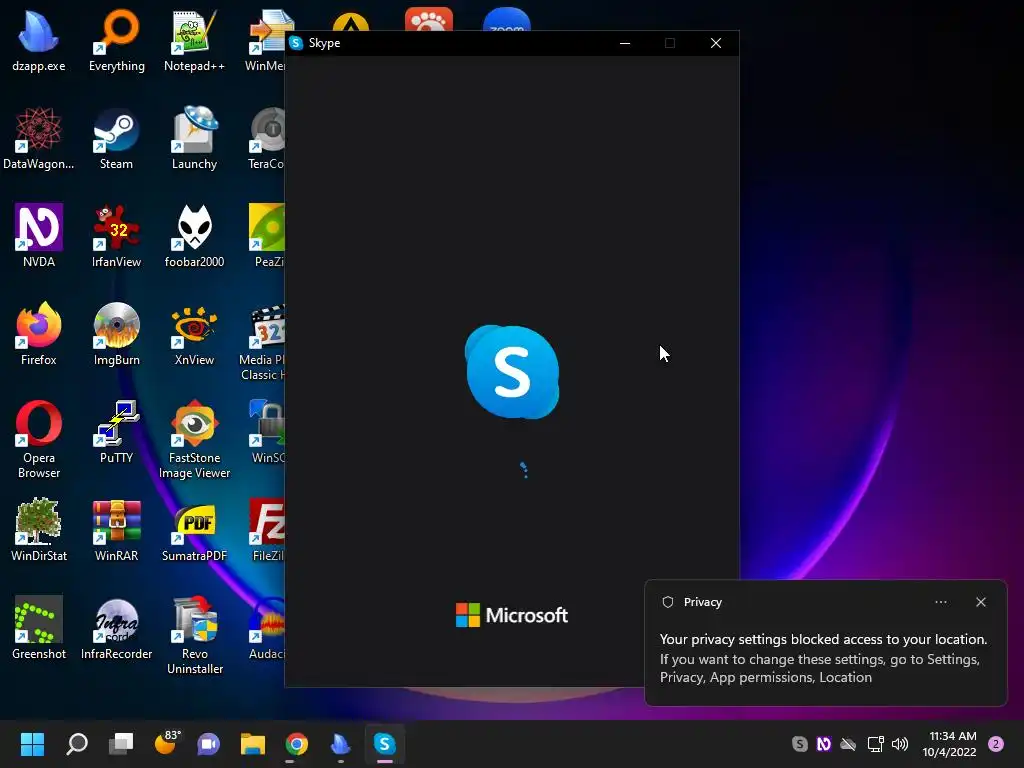Open the weather widget showing 83°
The width and height of the screenshot is (1024, 768).
[165, 744]
